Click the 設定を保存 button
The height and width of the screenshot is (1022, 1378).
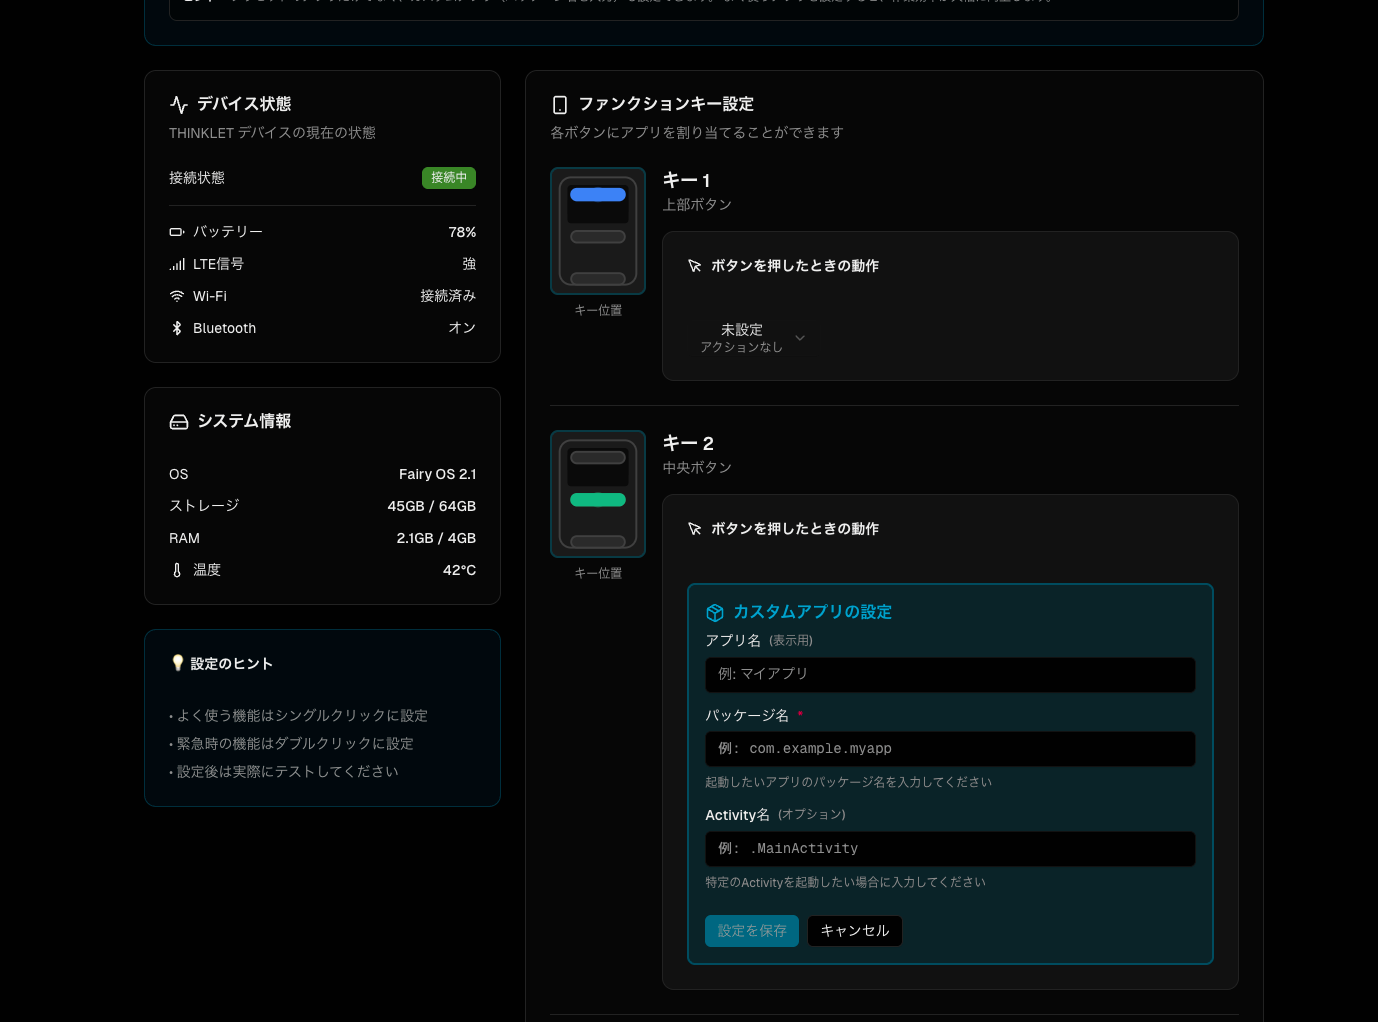click(x=752, y=931)
